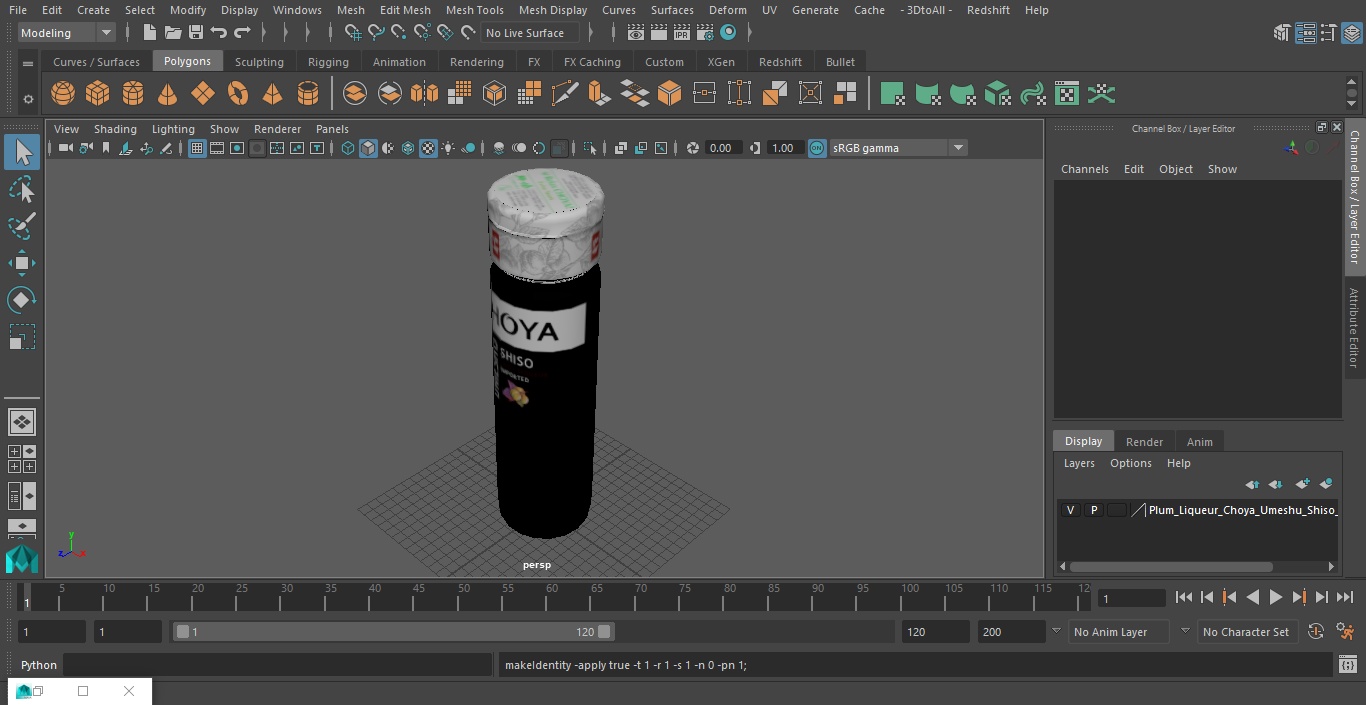This screenshot has width=1366, height=705.
Task: Select the Select tool arrow
Action: coord(22,152)
